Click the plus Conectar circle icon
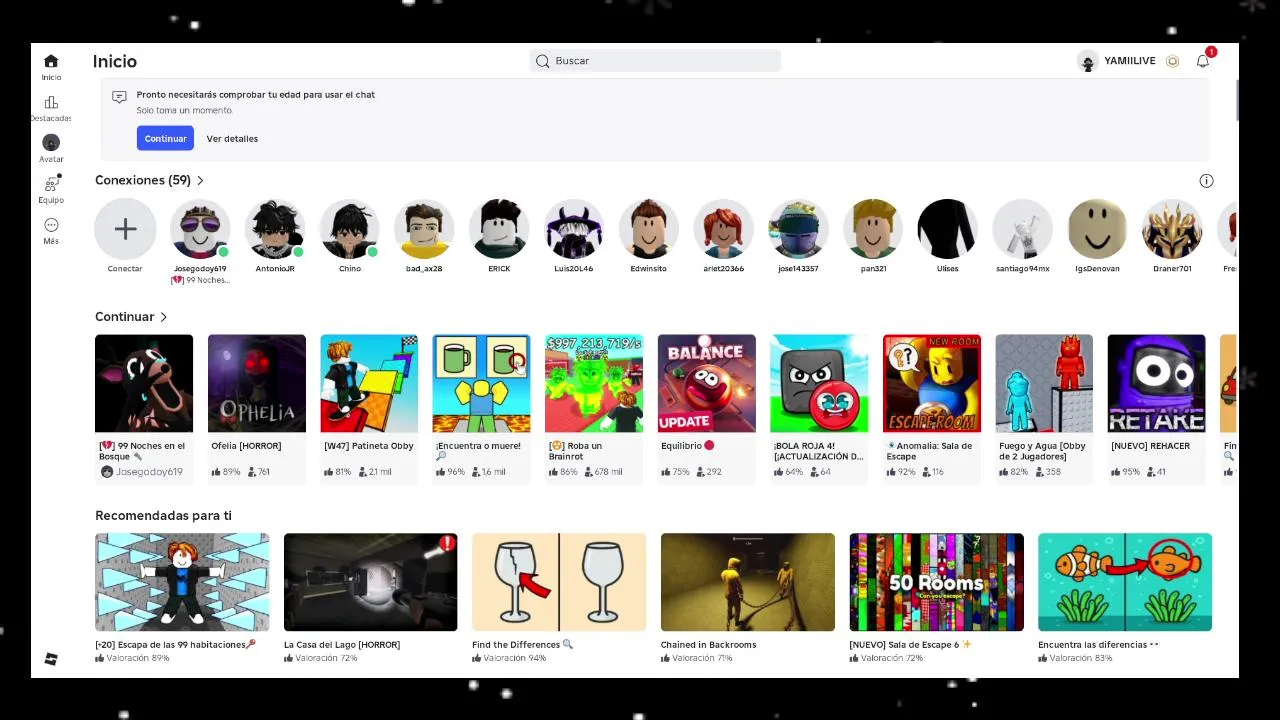Viewport: 1280px width, 720px height. tap(125, 229)
